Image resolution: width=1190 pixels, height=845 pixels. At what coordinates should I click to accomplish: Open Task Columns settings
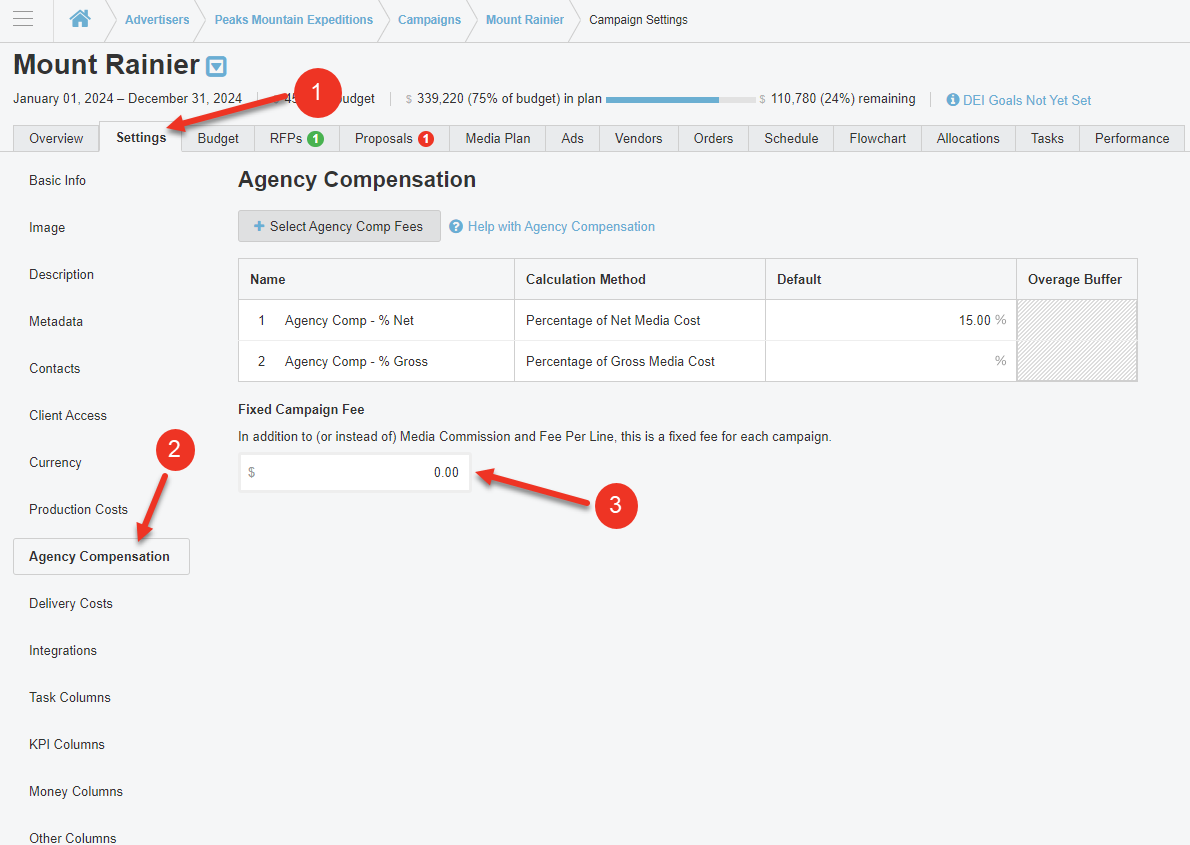tap(70, 698)
